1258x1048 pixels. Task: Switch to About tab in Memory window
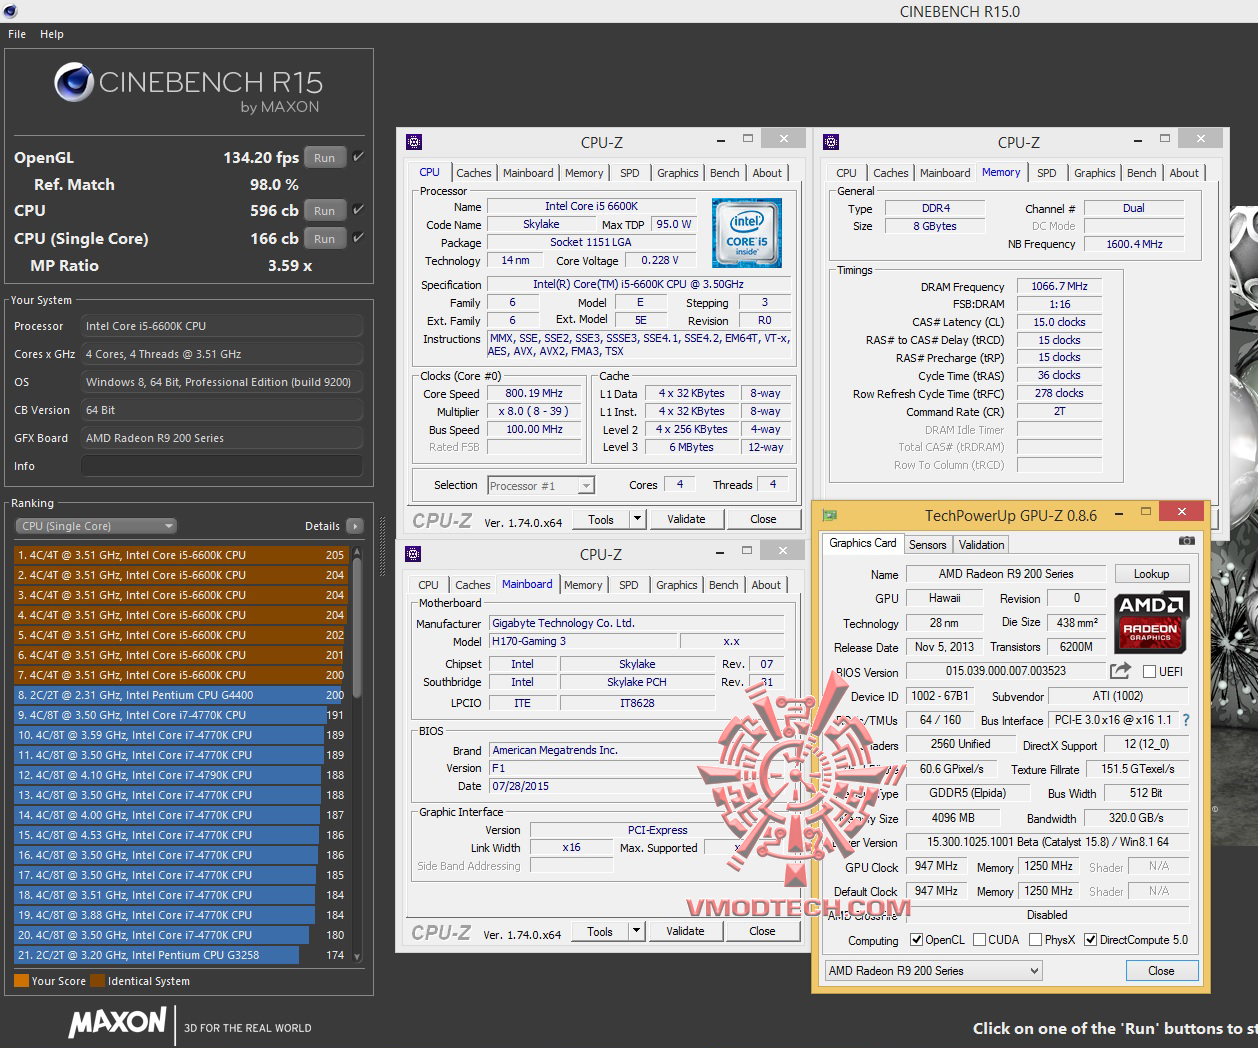[1184, 173]
